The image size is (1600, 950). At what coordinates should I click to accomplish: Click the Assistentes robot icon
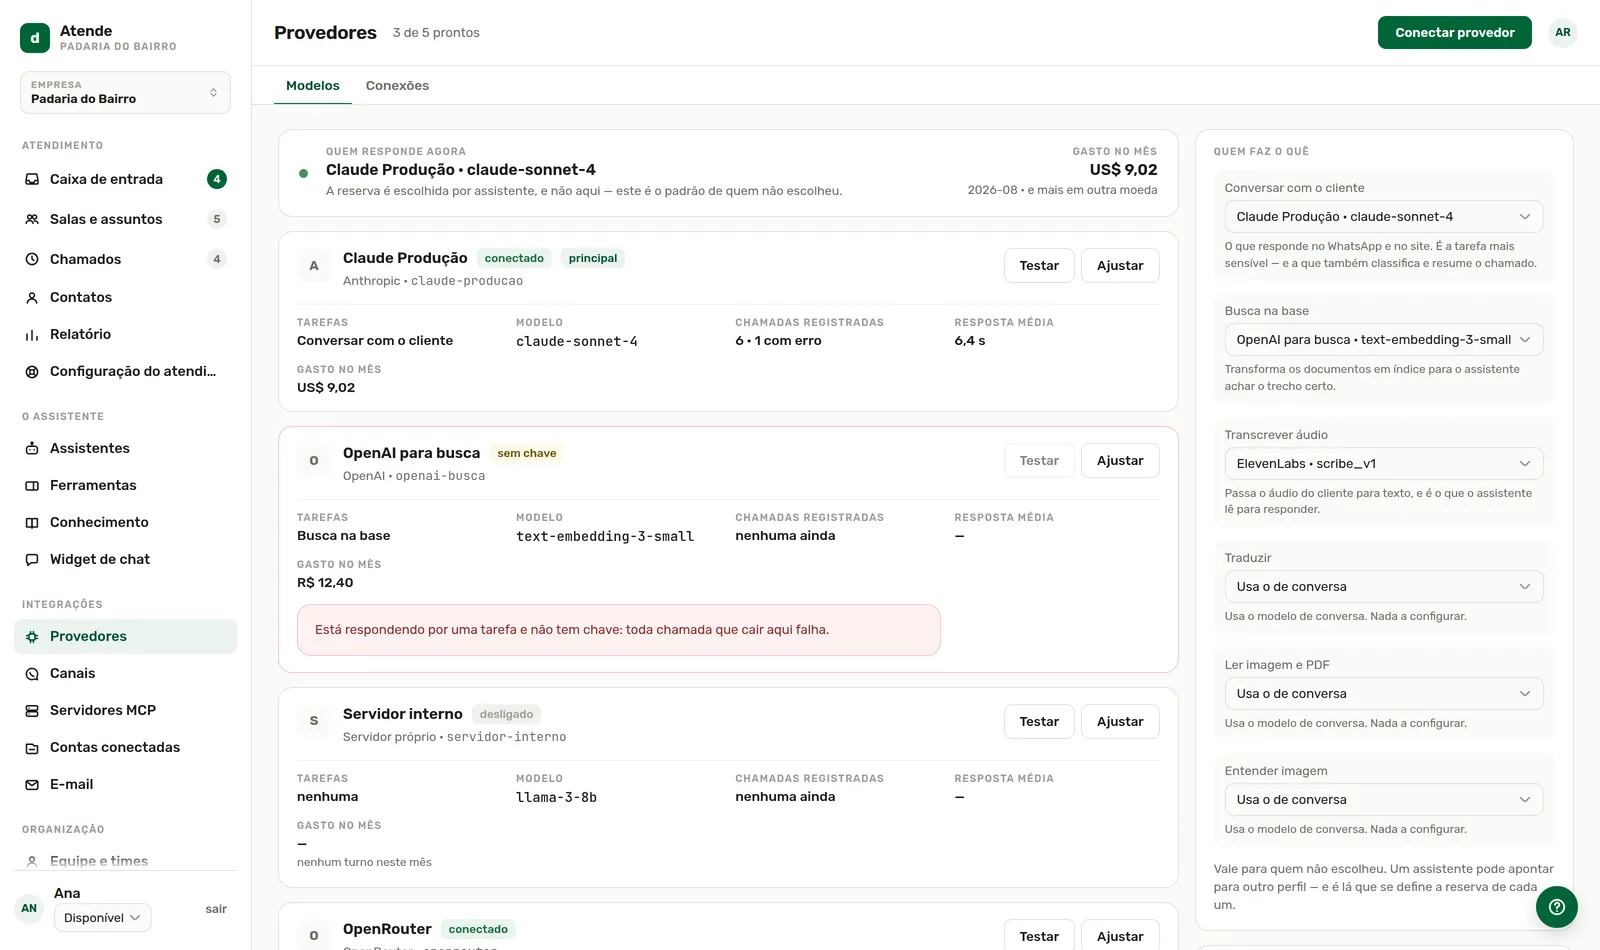coord(32,448)
